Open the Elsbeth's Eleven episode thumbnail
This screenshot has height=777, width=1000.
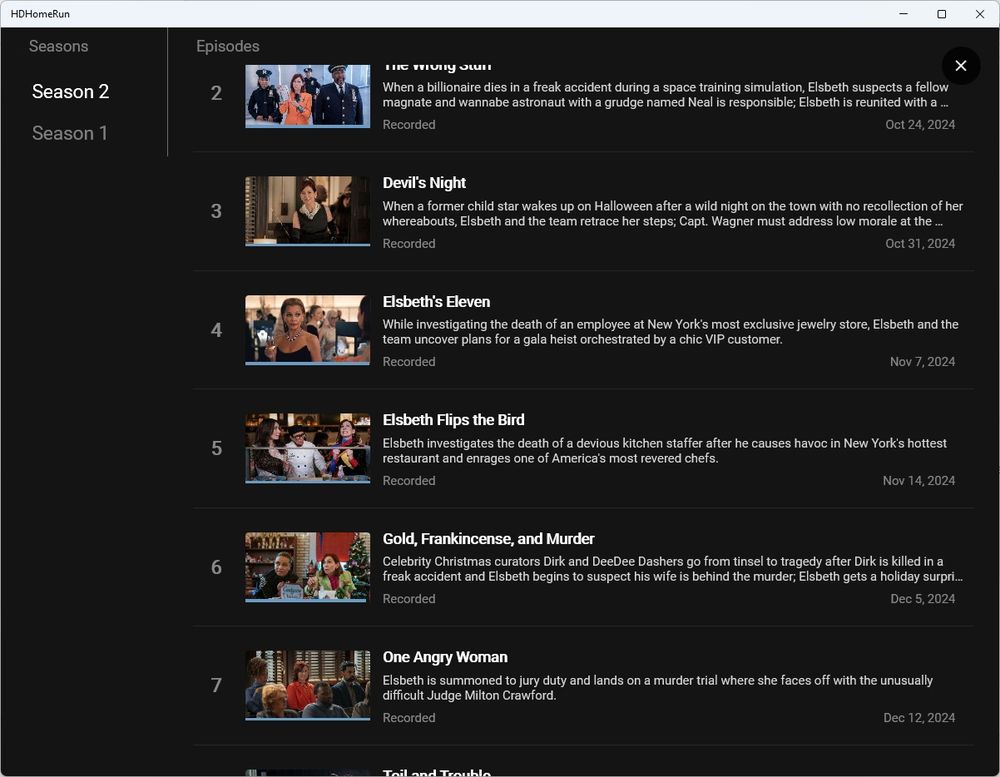(307, 330)
